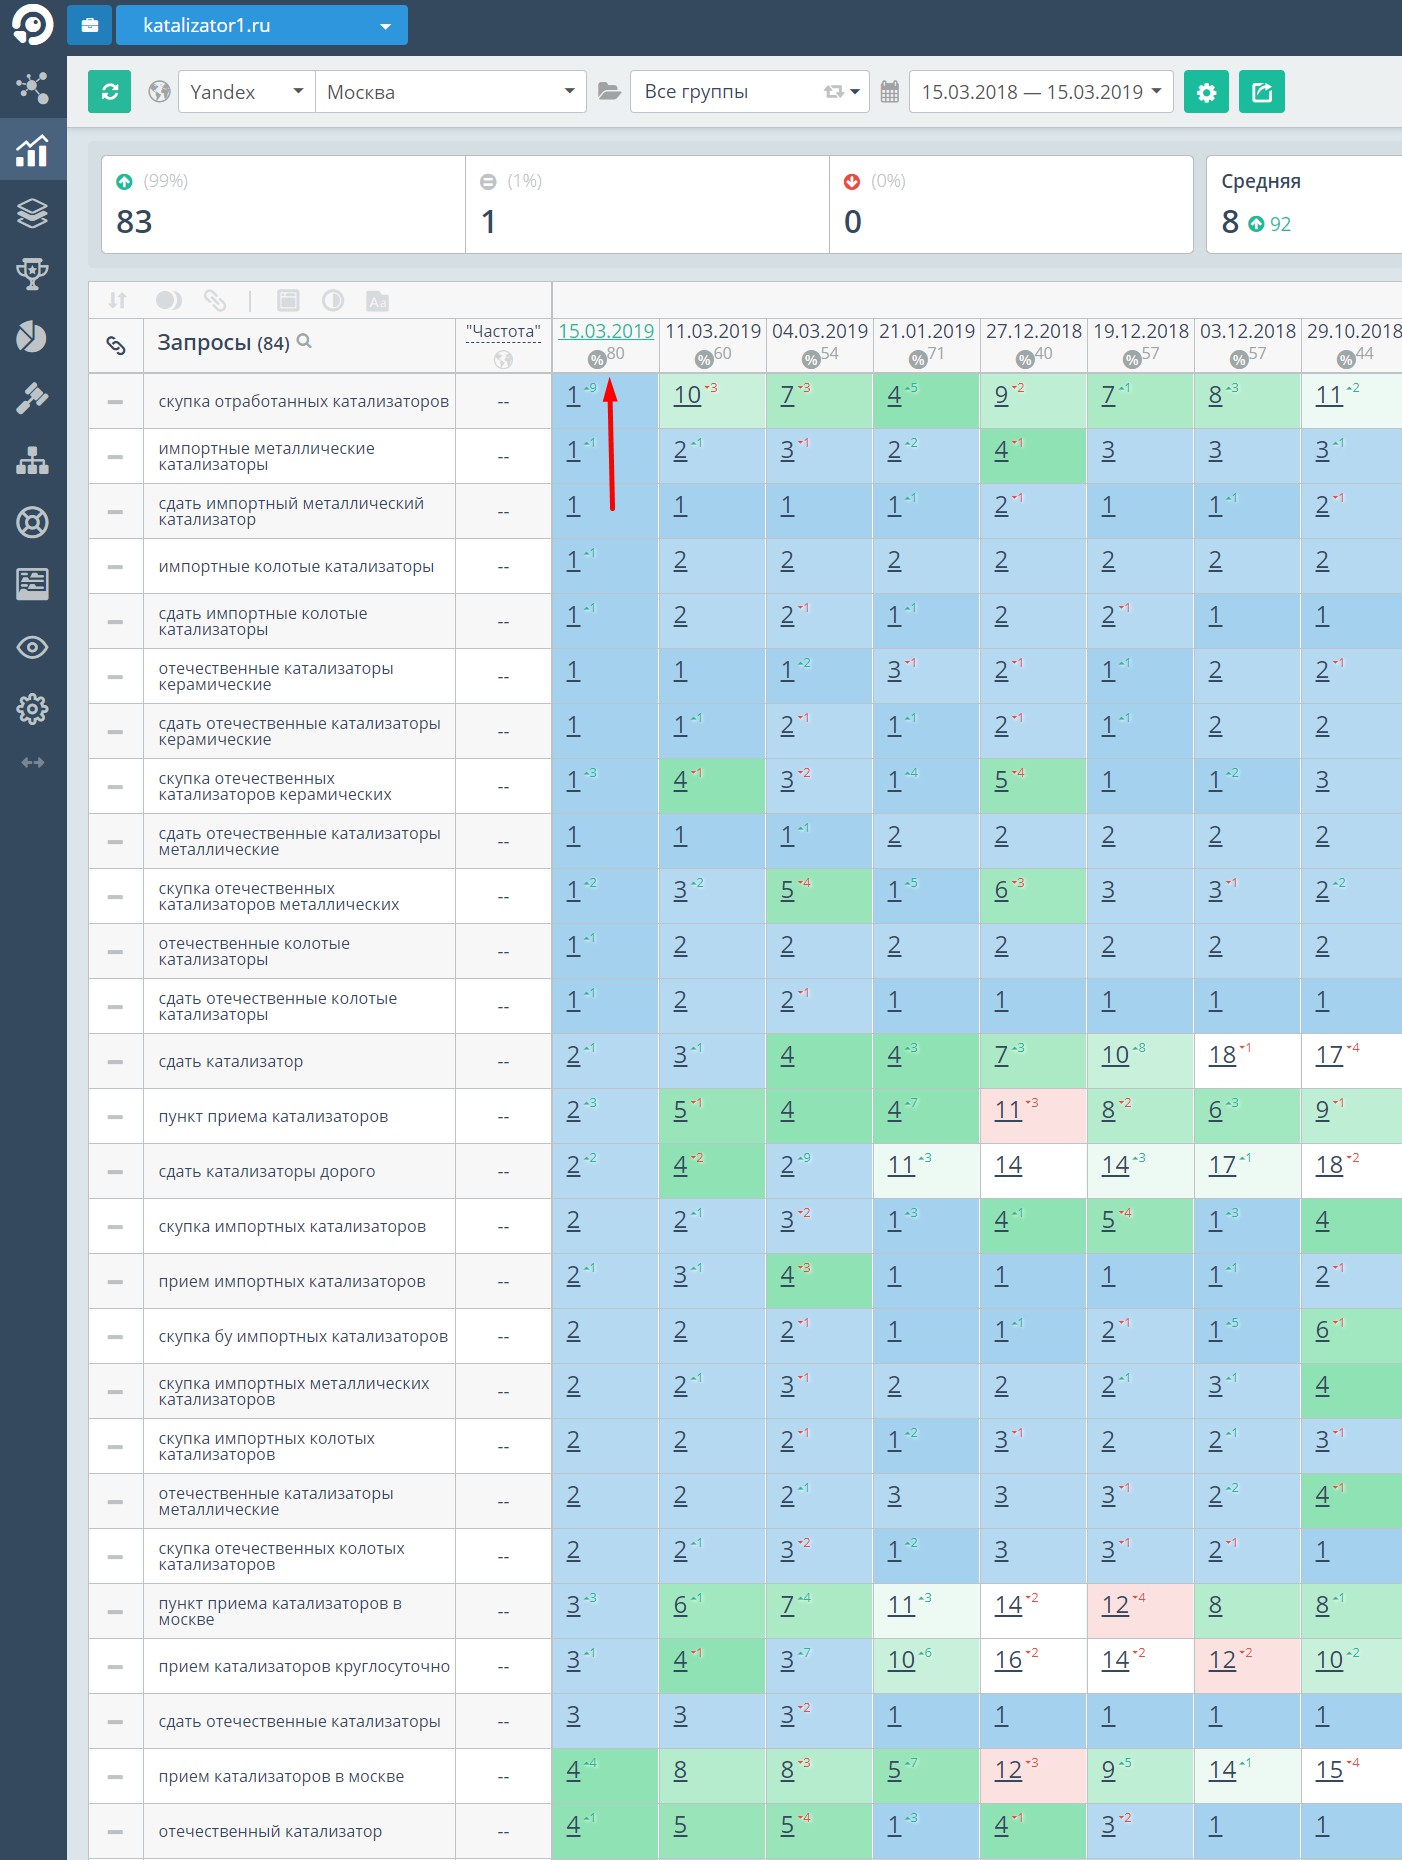The height and width of the screenshot is (1860, 1402).
Task: Open the gear settings sidebar icon
Action: point(32,709)
